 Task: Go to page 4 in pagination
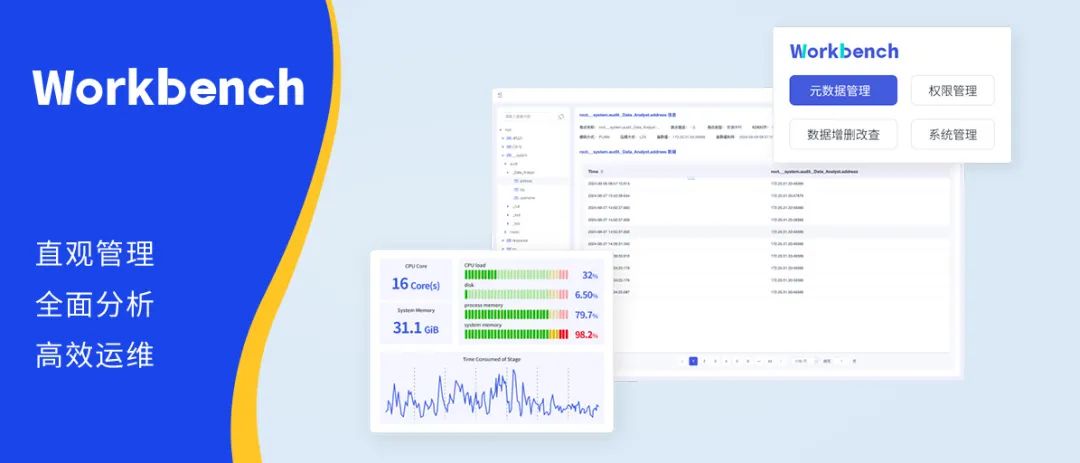pyautogui.click(x=726, y=361)
